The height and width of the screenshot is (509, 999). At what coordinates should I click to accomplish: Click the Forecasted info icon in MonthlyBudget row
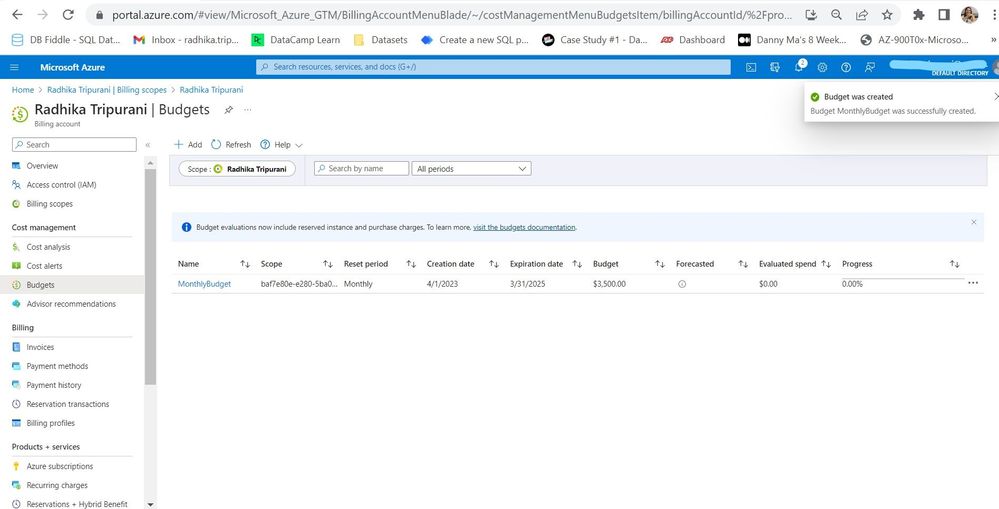coord(682,284)
